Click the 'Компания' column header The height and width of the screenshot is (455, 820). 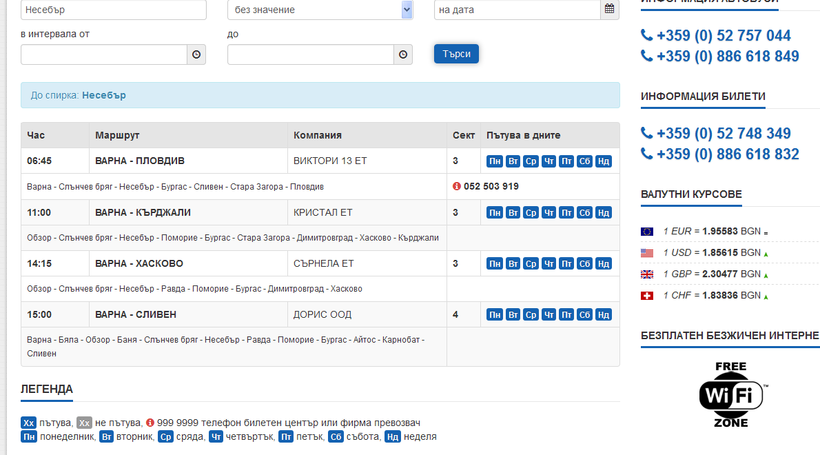point(317,135)
